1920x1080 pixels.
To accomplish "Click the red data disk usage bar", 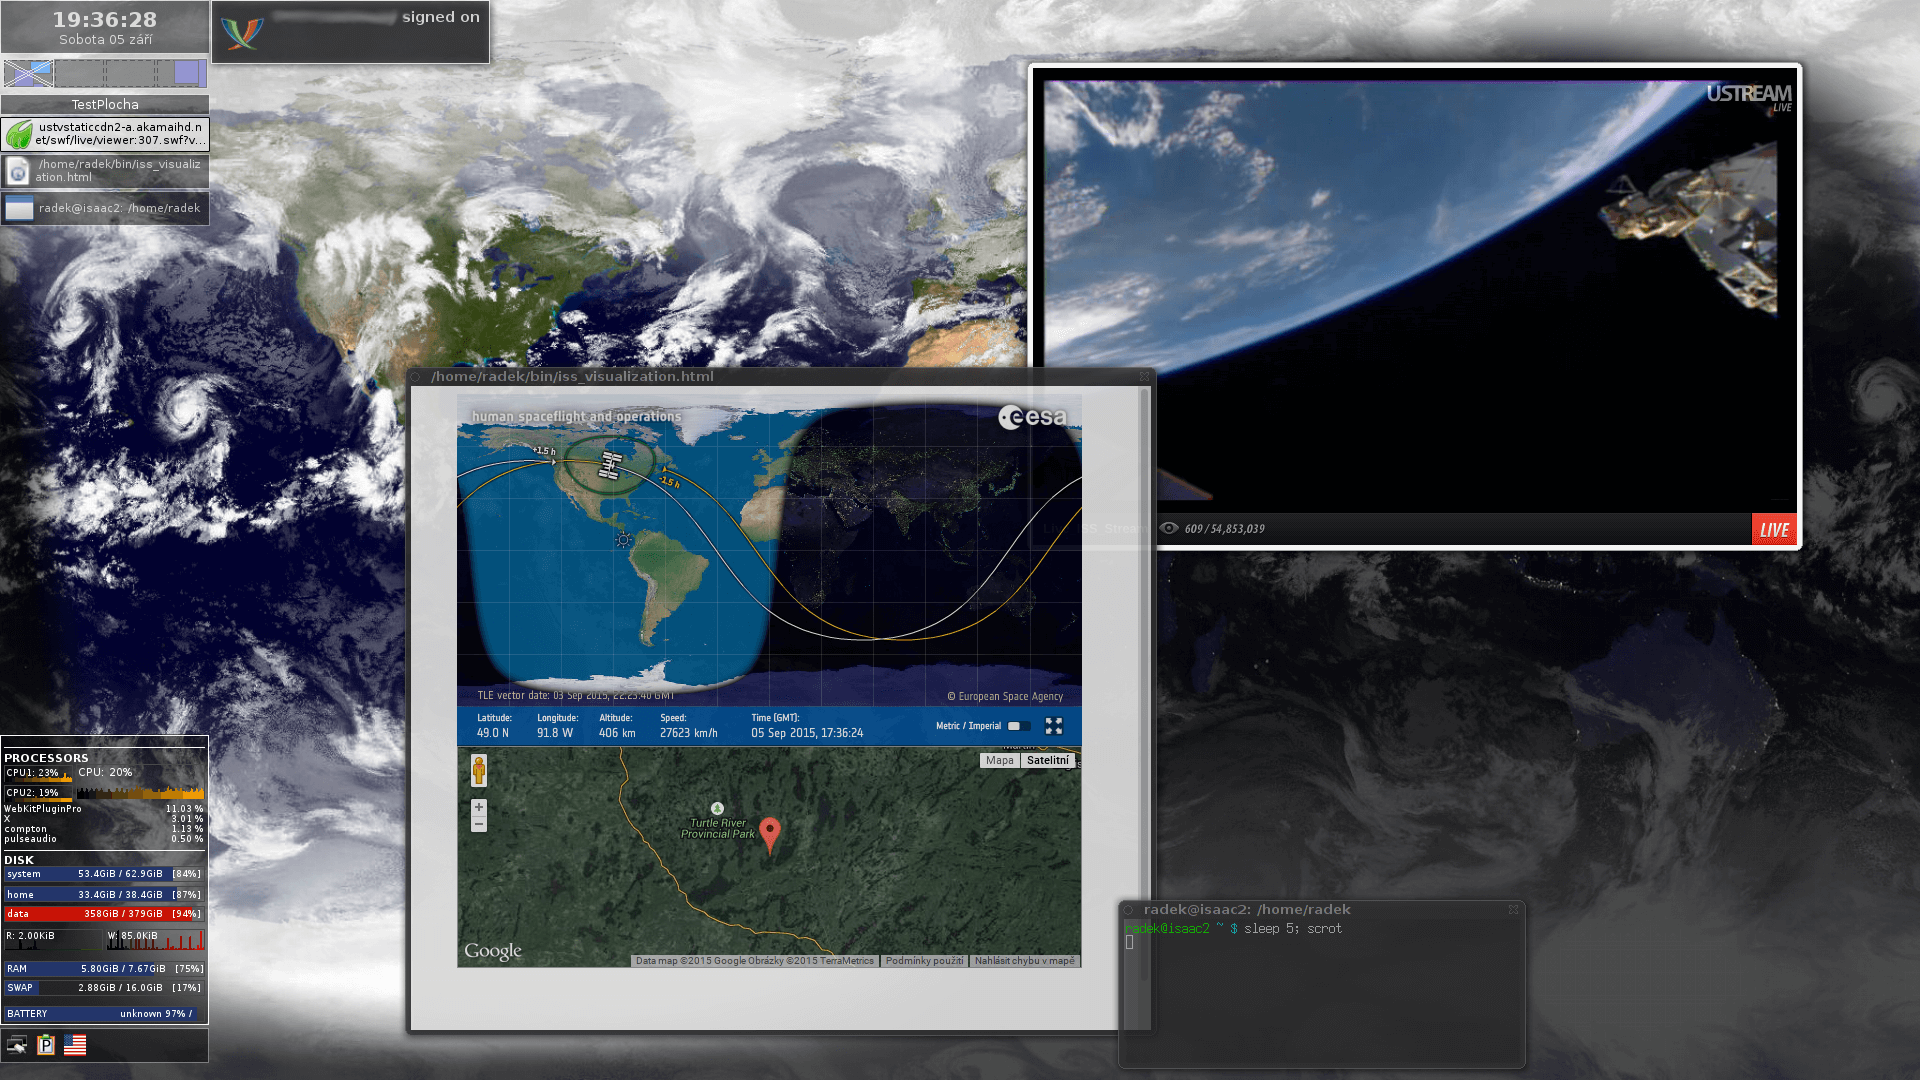I will point(104,914).
